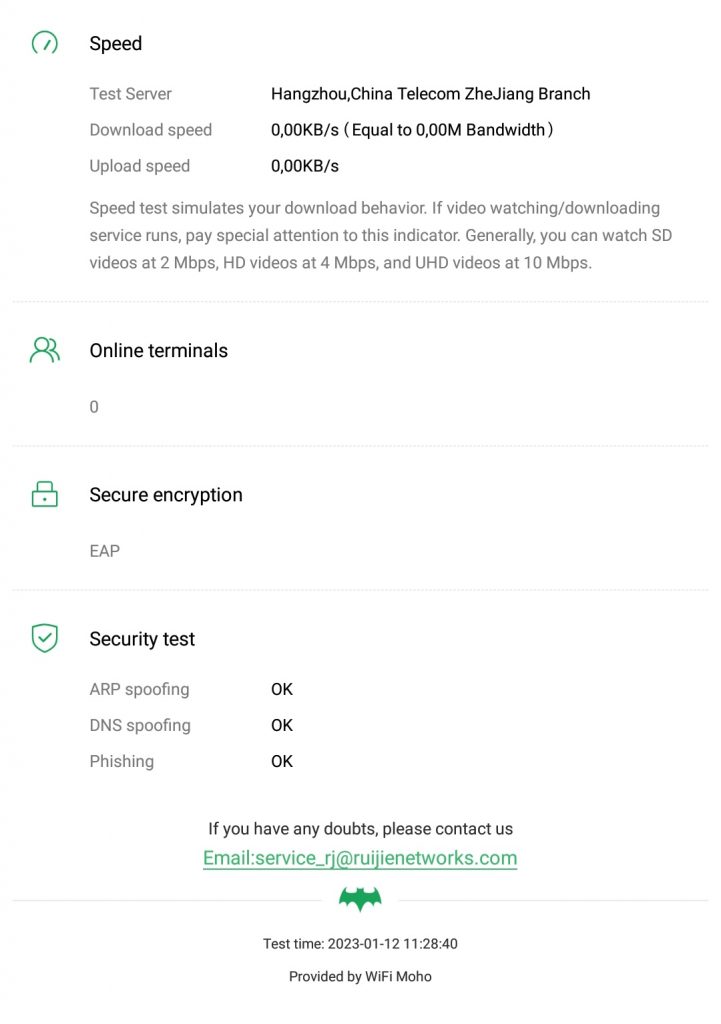This screenshot has height=1024, width=721.
Task: Click the ARP spoofing OK result
Action: [282, 689]
